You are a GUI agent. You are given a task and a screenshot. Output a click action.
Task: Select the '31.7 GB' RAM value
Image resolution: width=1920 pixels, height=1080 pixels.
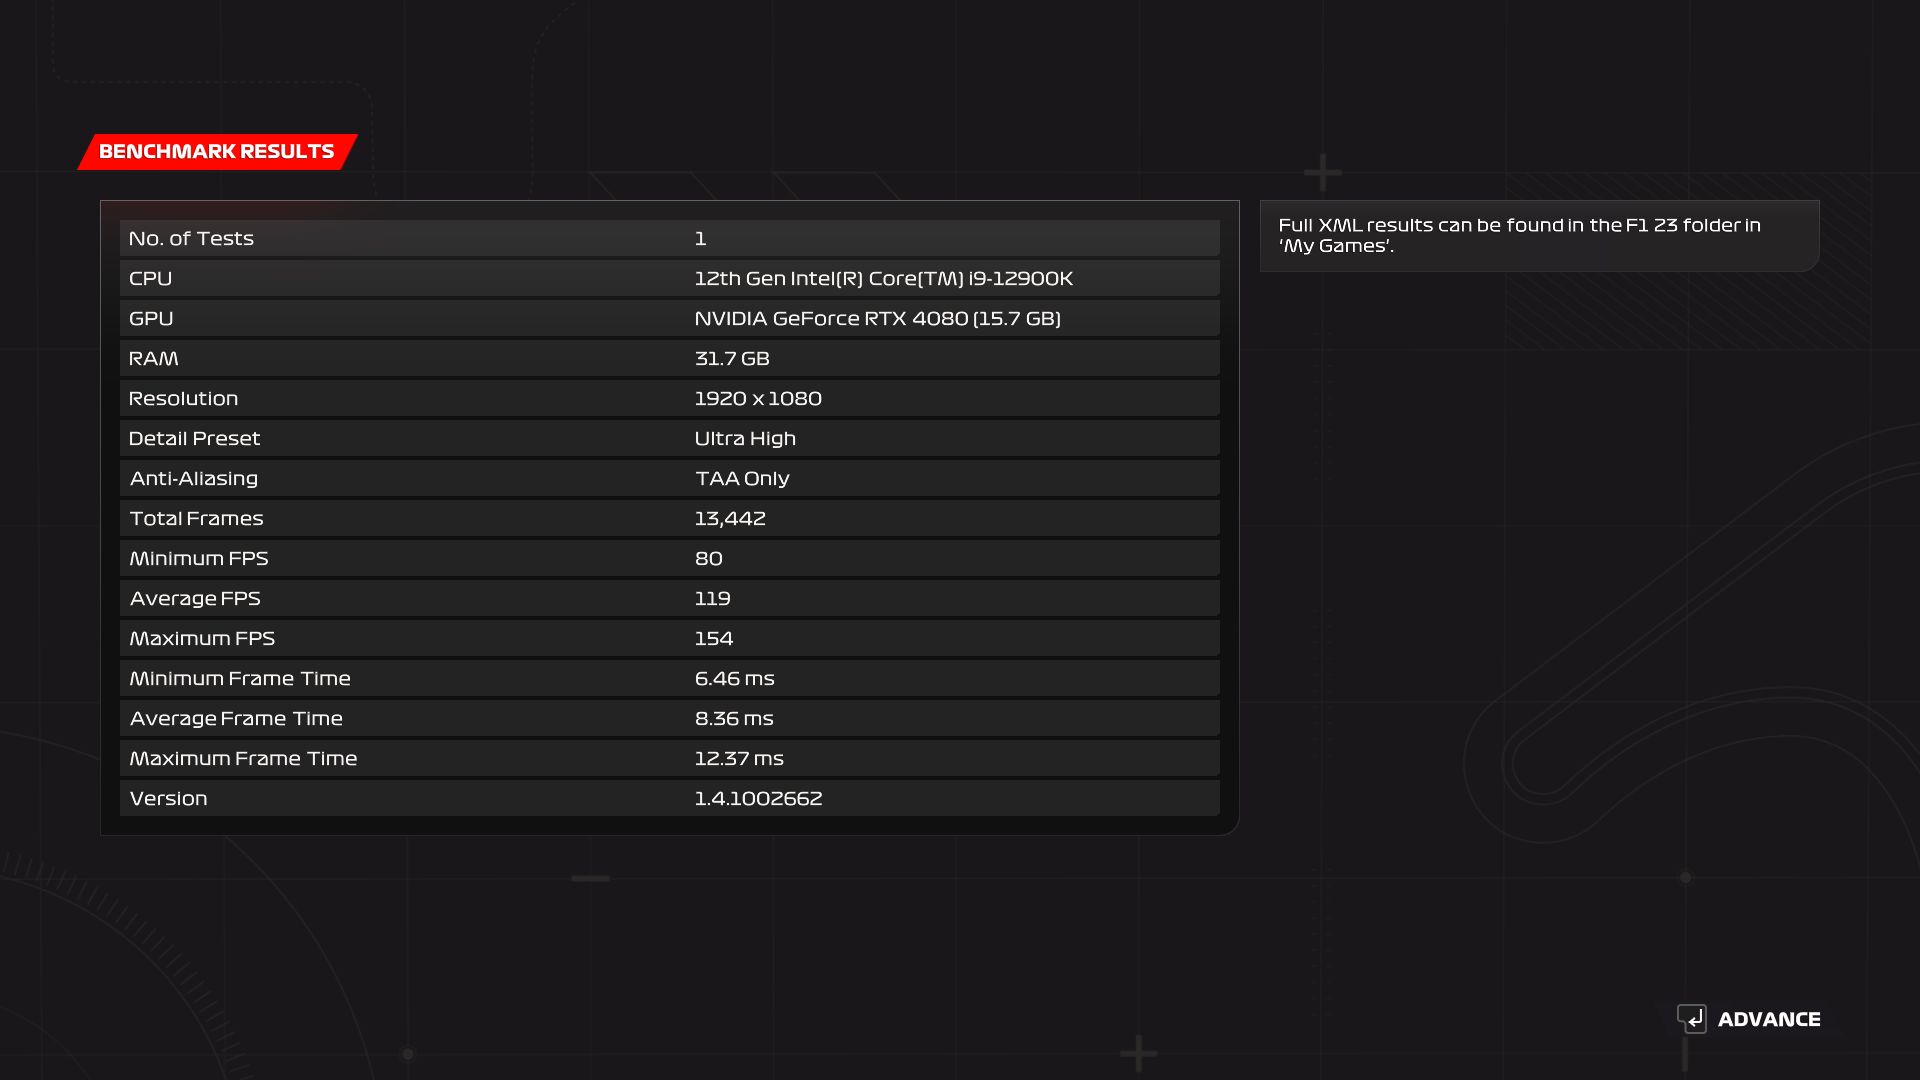732,358
